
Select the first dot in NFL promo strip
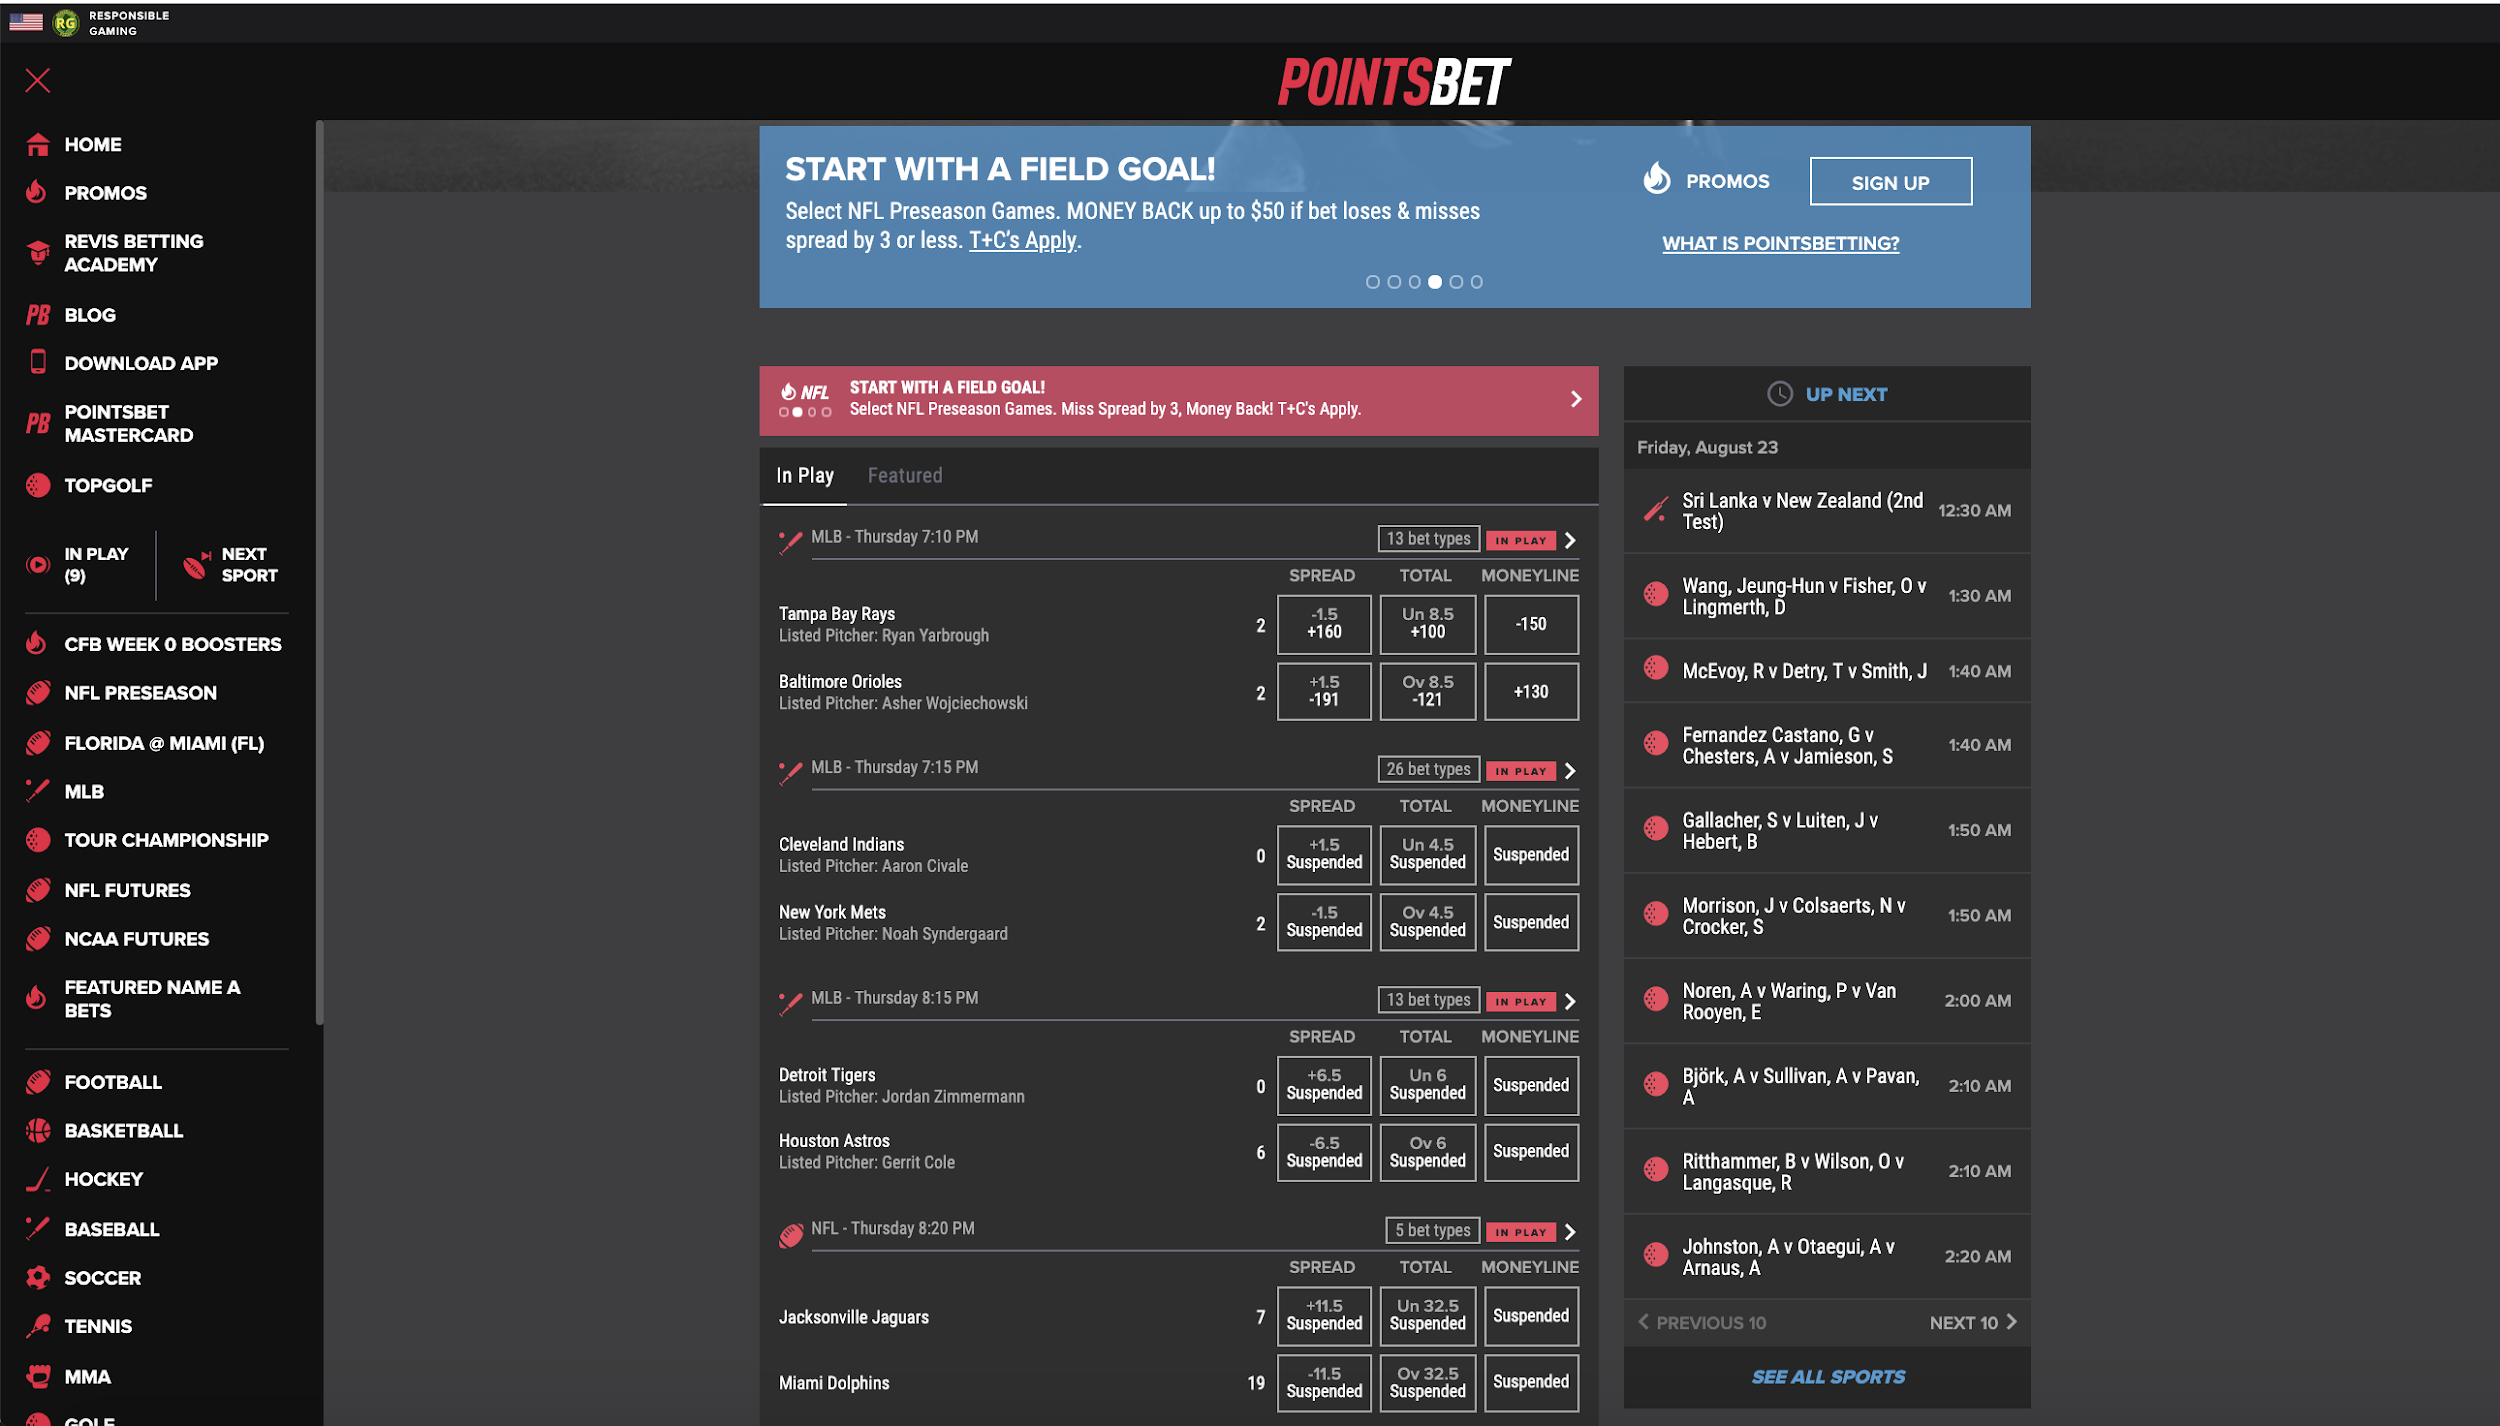tap(784, 412)
